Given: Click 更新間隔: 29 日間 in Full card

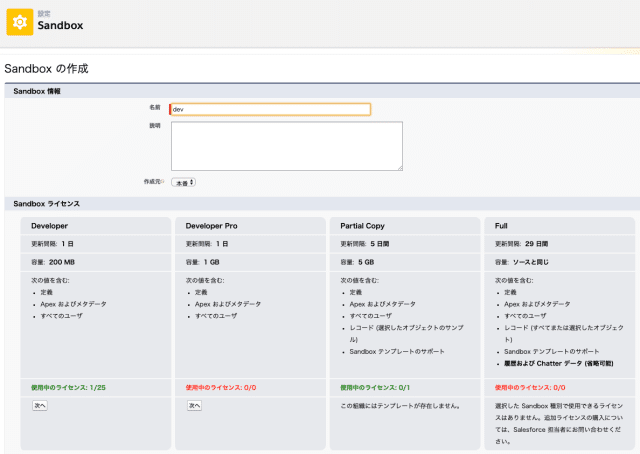Looking at the screenshot, I should pos(521,244).
